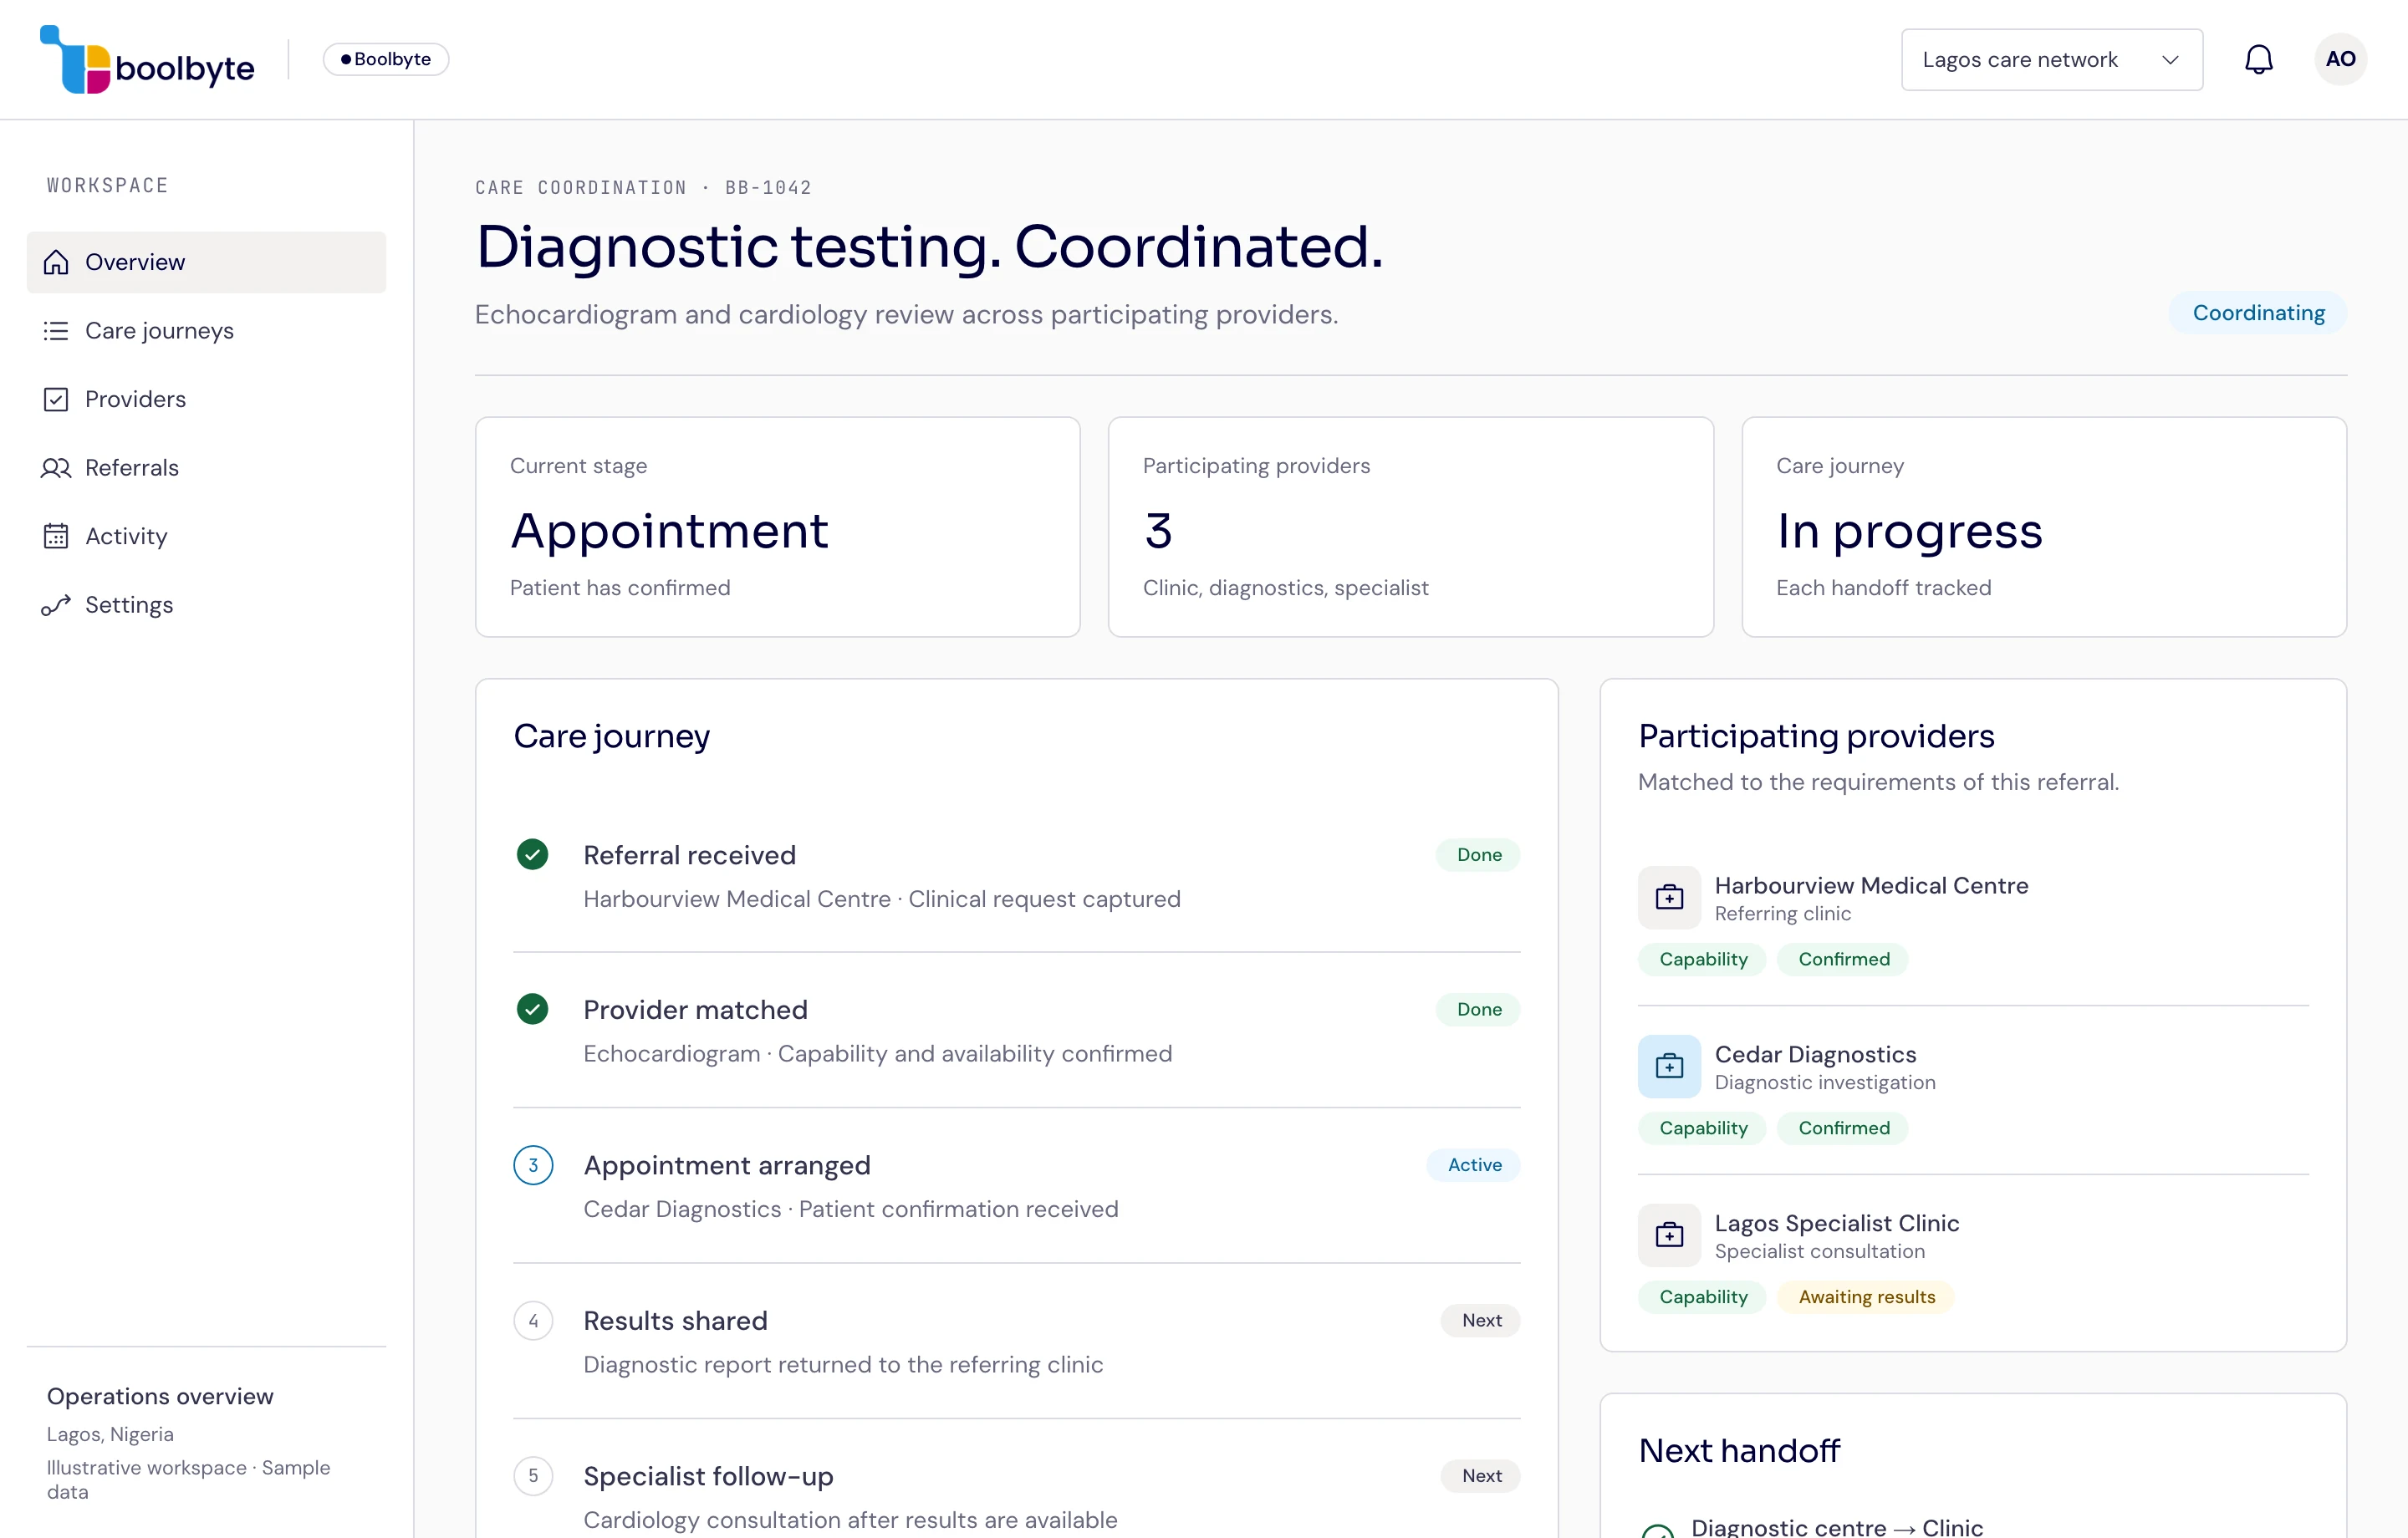Click the Next handoff heading
This screenshot has width=2408, height=1538.
(1739, 1451)
